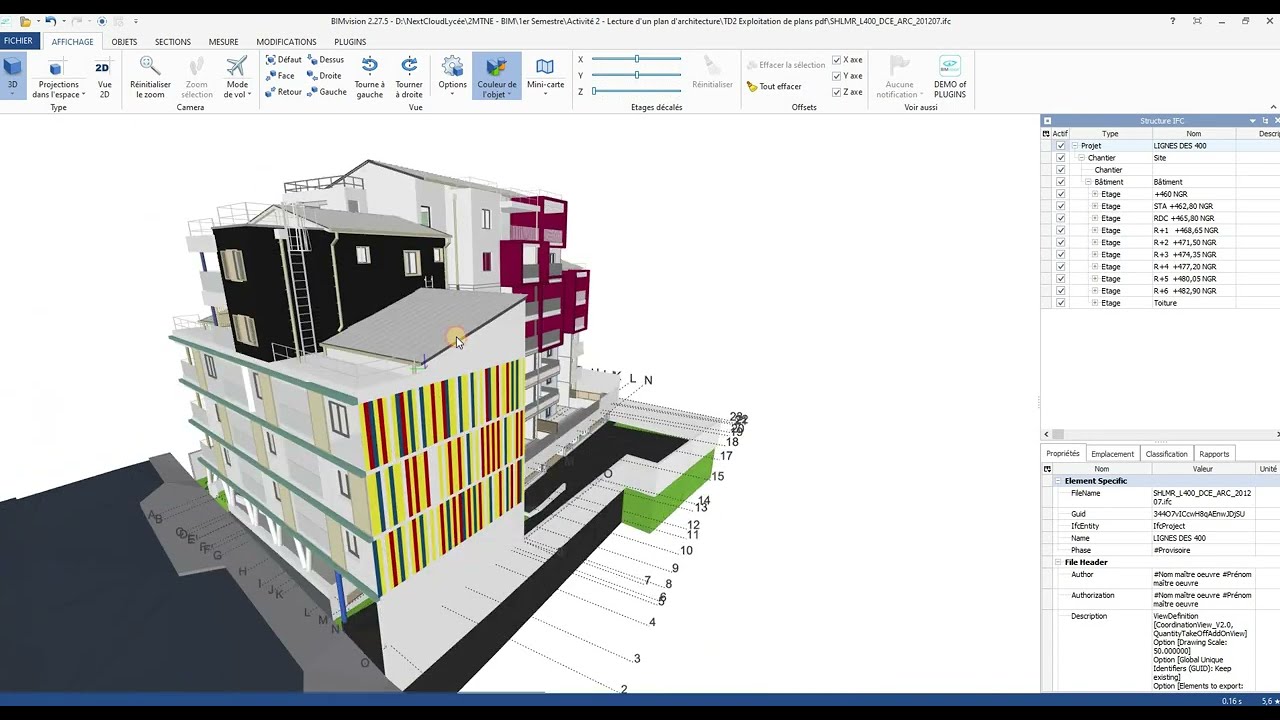
Task: Set view to Gauche
Action: [327, 92]
